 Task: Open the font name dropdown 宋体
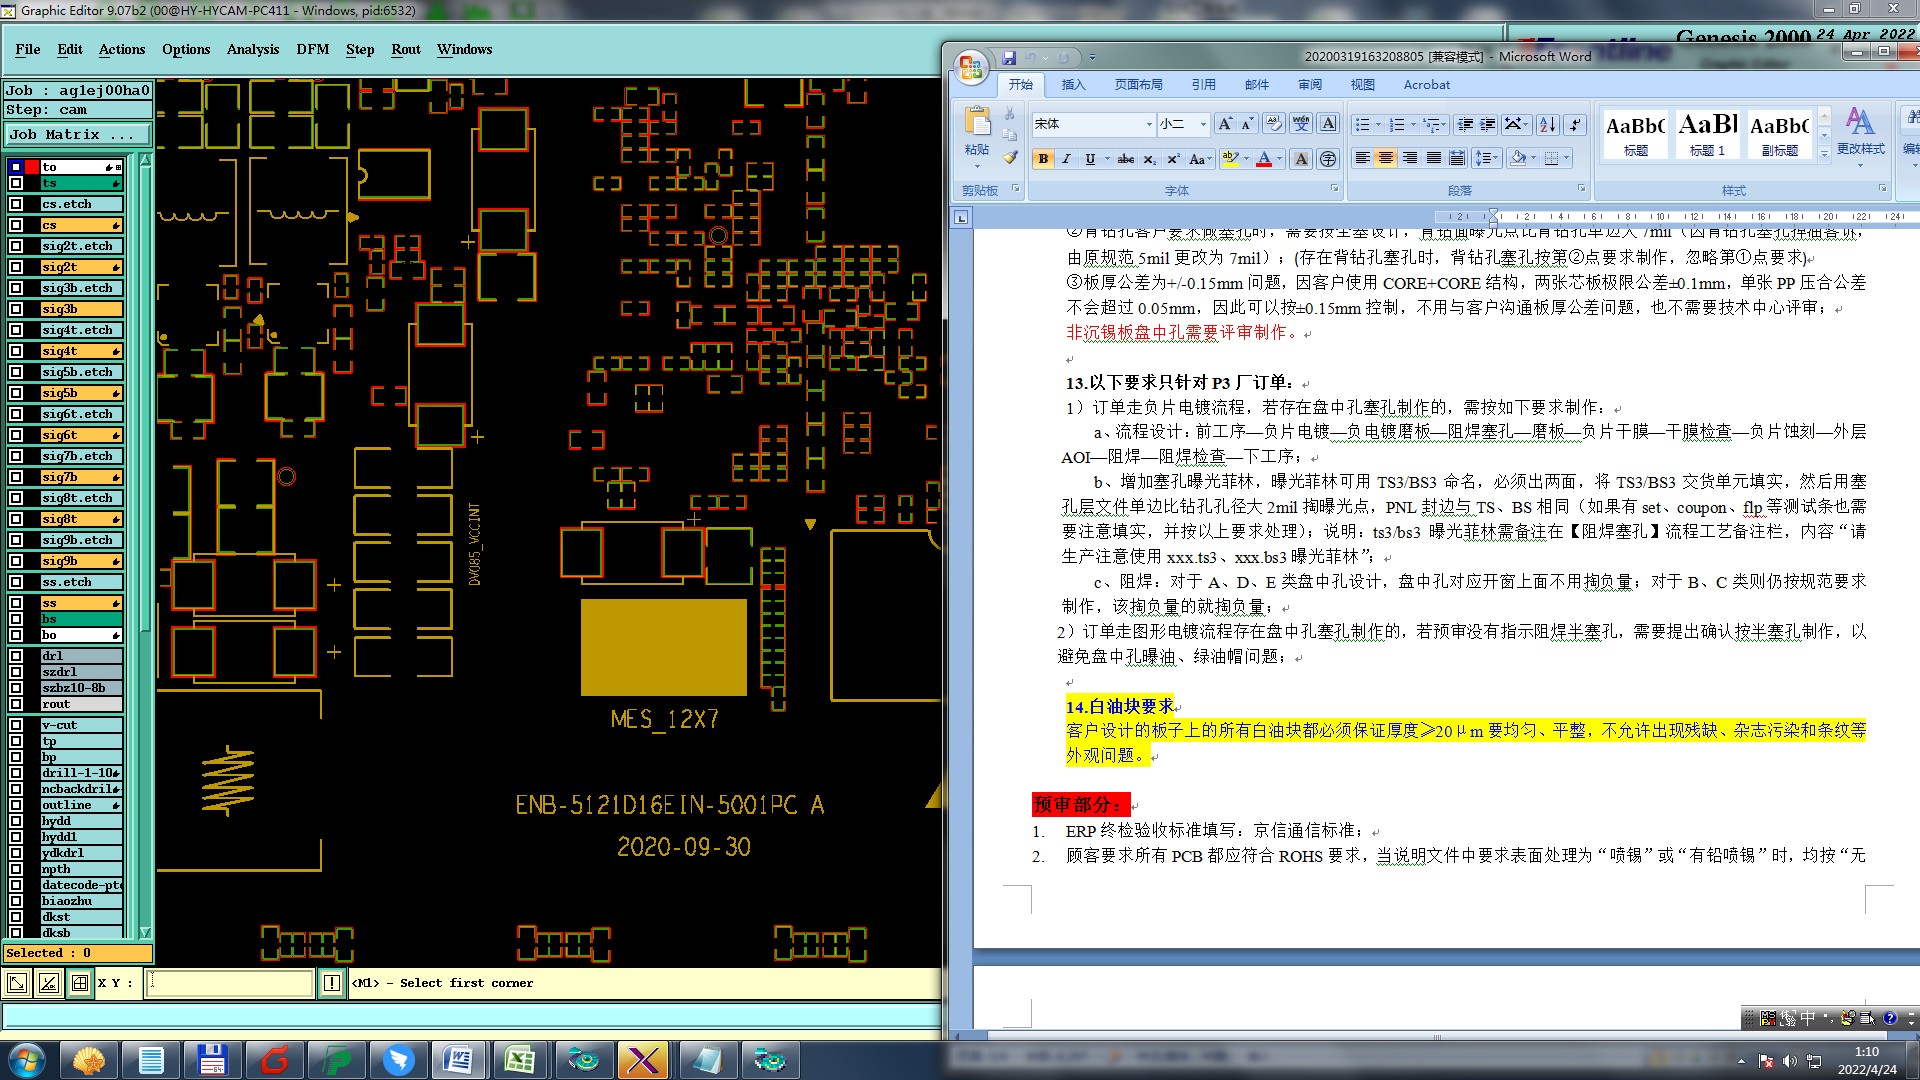click(1149, 124)
